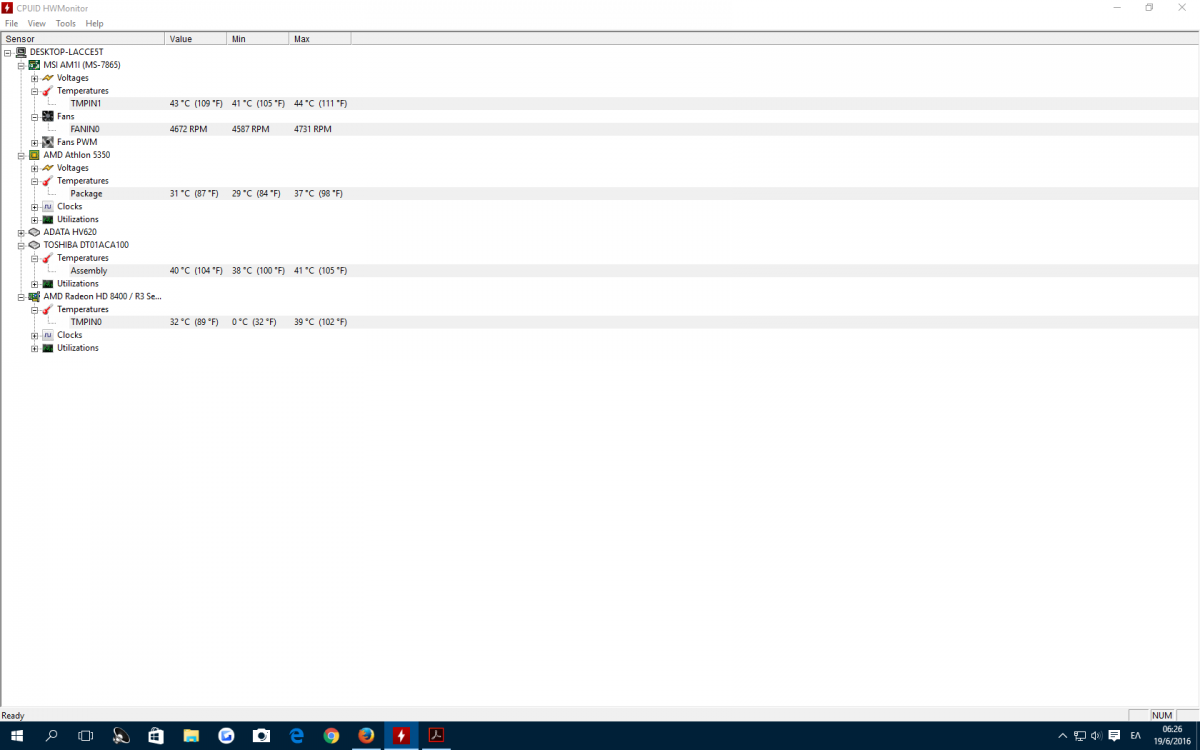Click the 4731 RPM max fan value
1200x750 pixels.
tap(313, 129)
